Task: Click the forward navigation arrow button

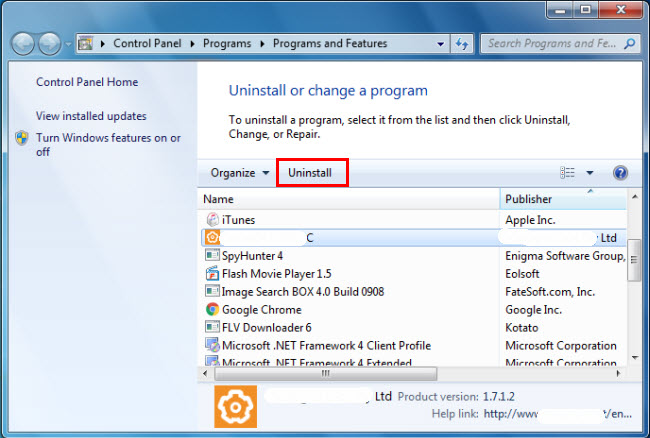Action: point(50,44)
